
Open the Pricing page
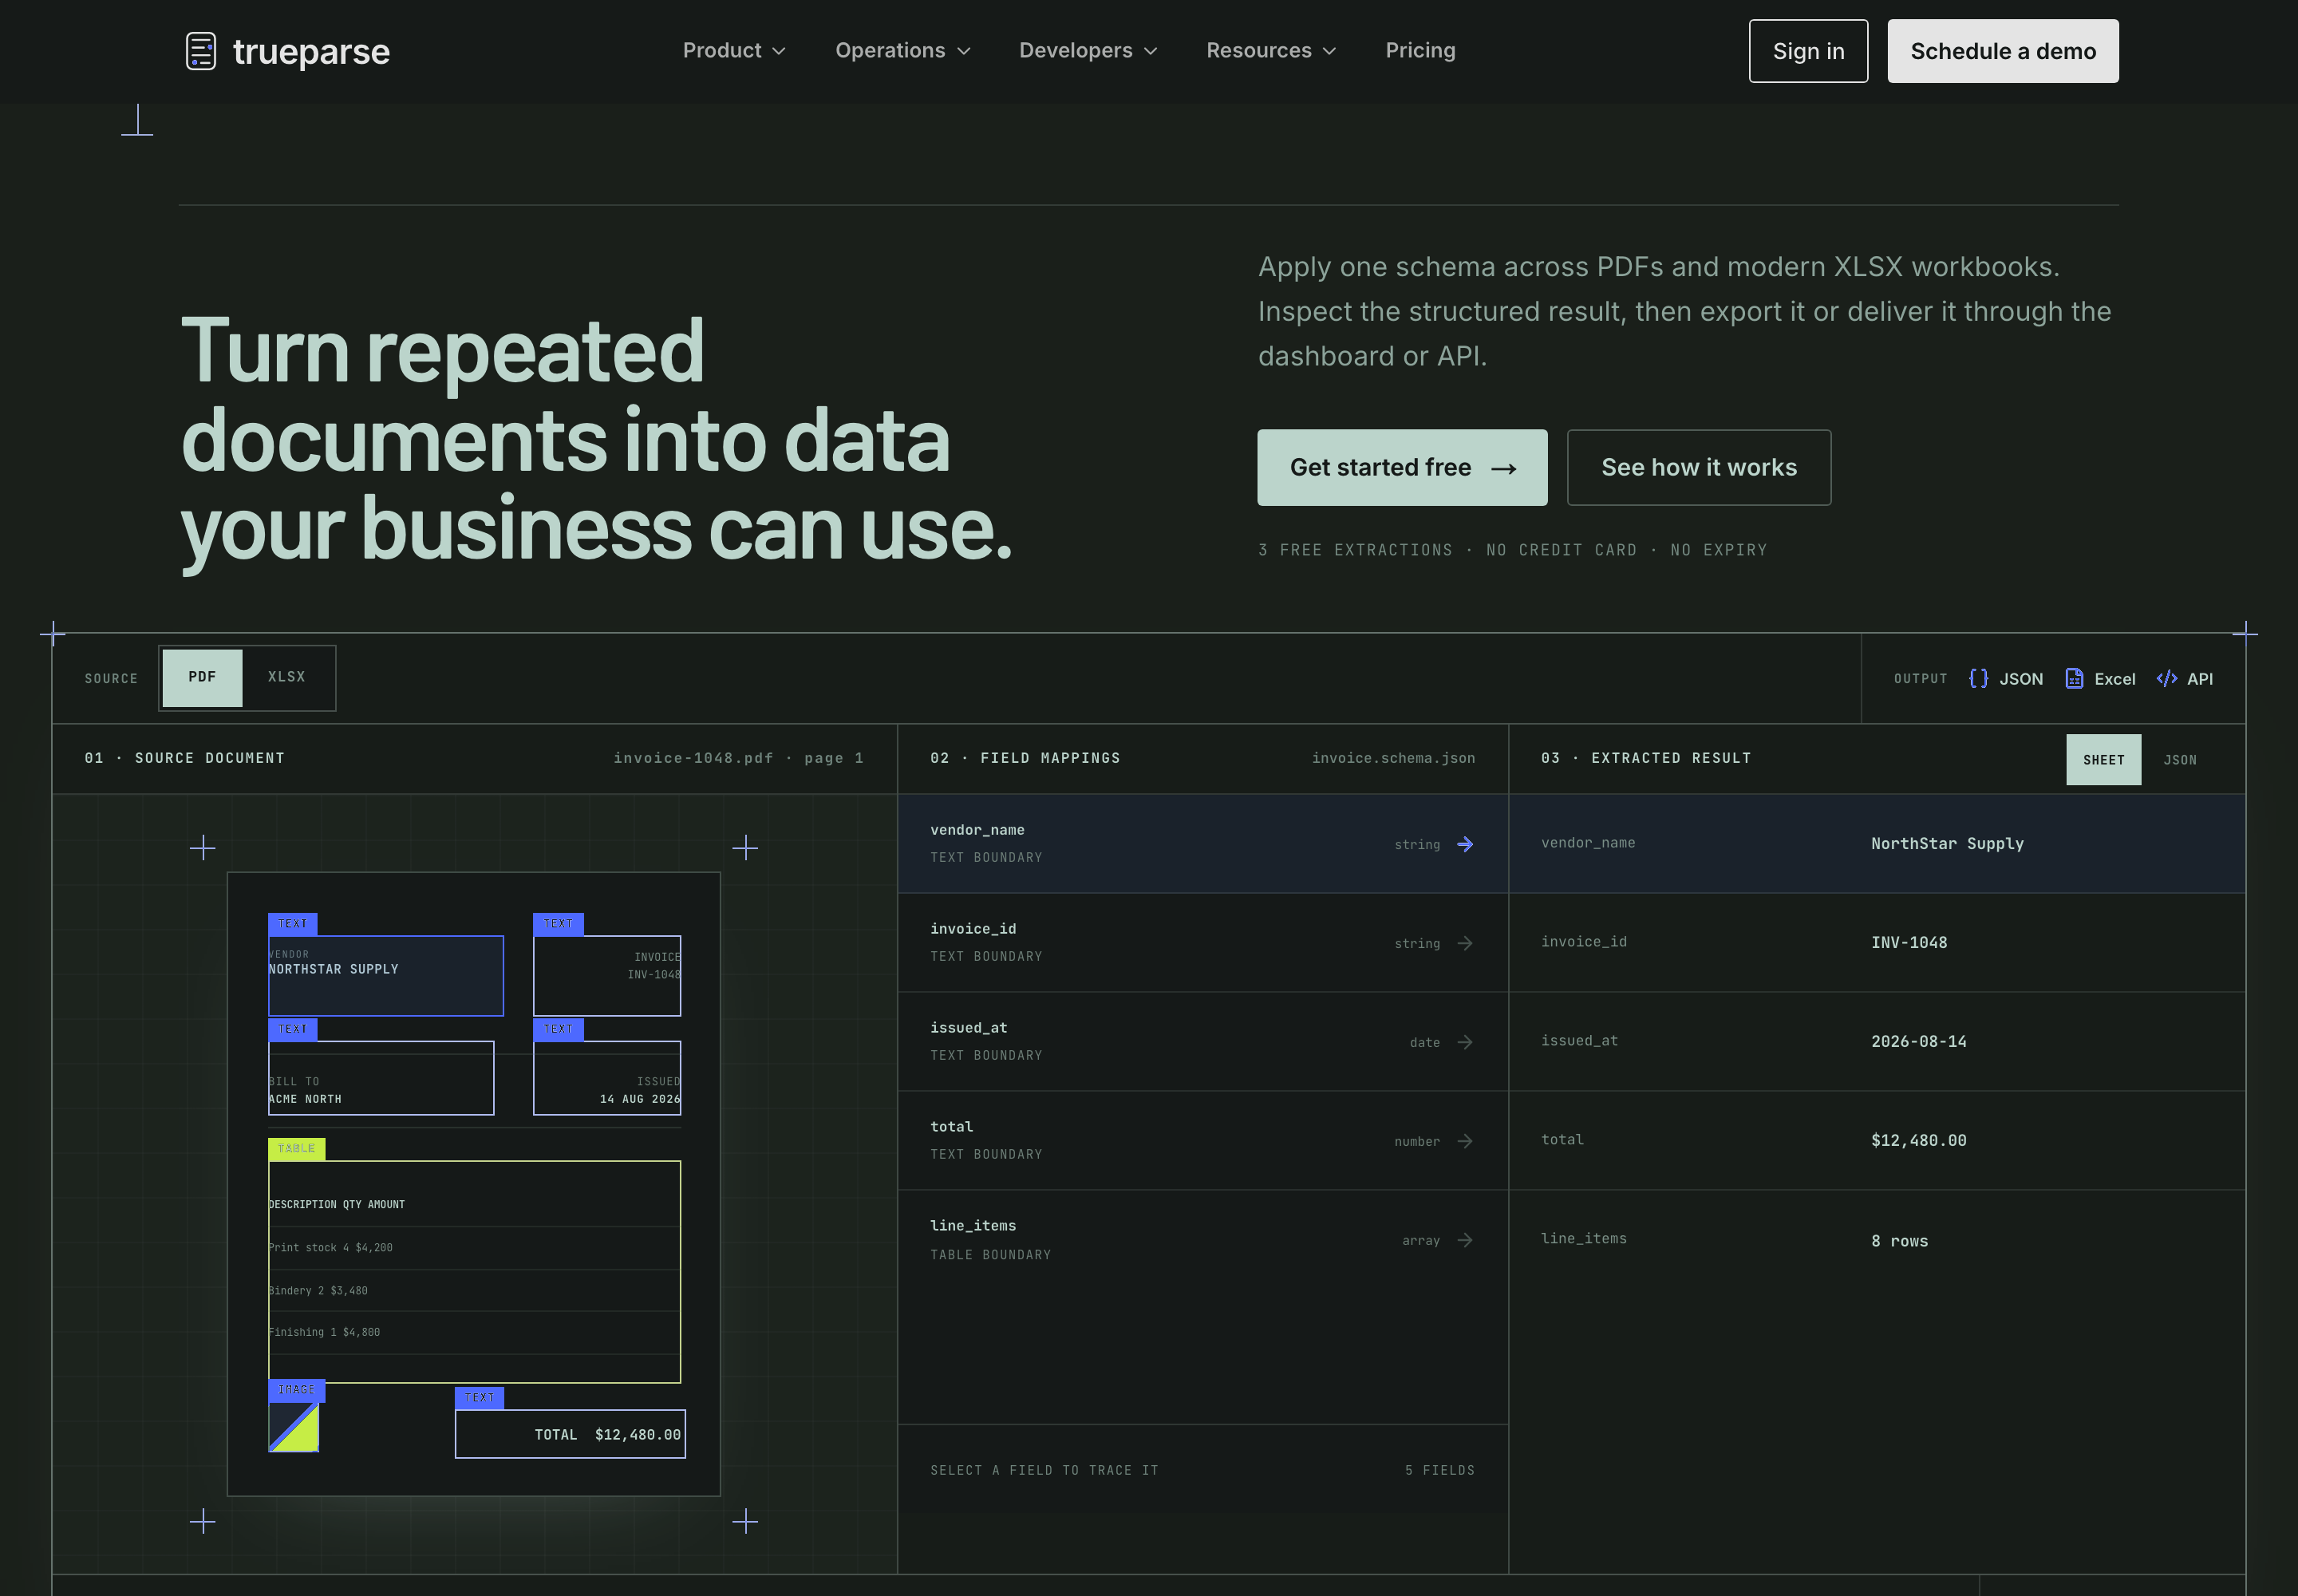(x=1420, y=50)
